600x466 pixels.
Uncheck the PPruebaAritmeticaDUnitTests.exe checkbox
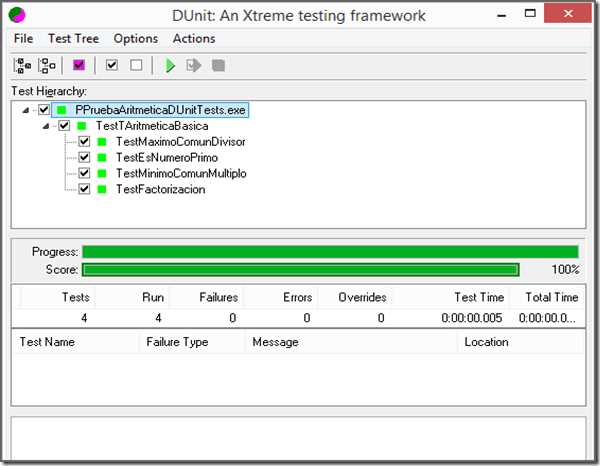click(44, 110)
